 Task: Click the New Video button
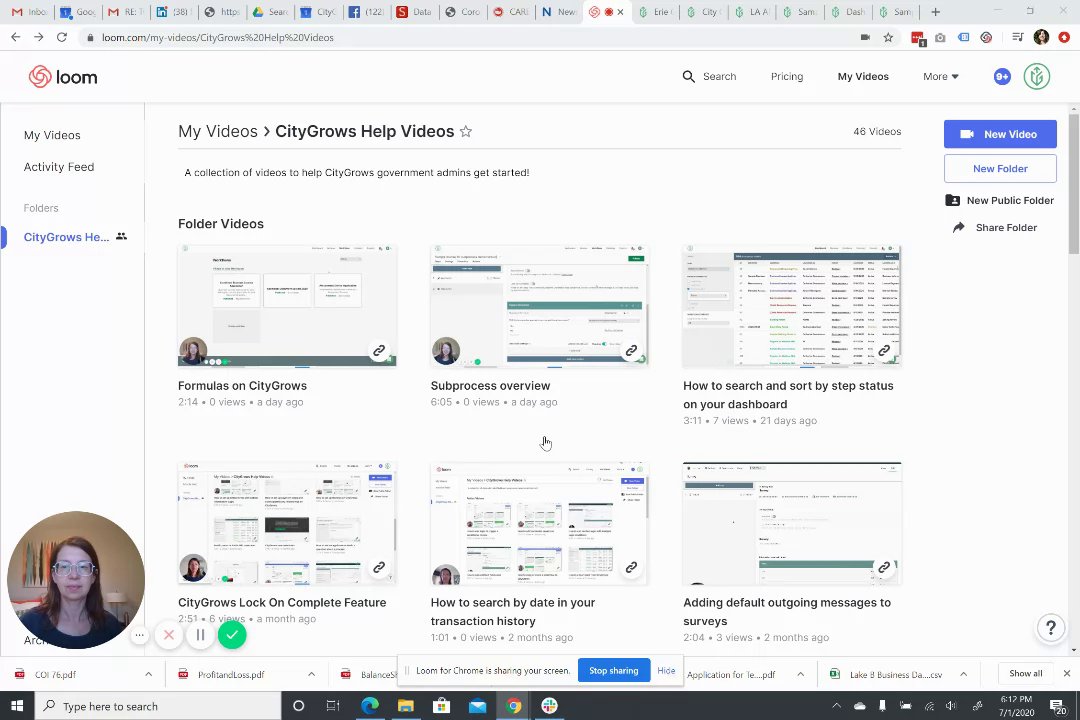click(x=1000, y=134)
